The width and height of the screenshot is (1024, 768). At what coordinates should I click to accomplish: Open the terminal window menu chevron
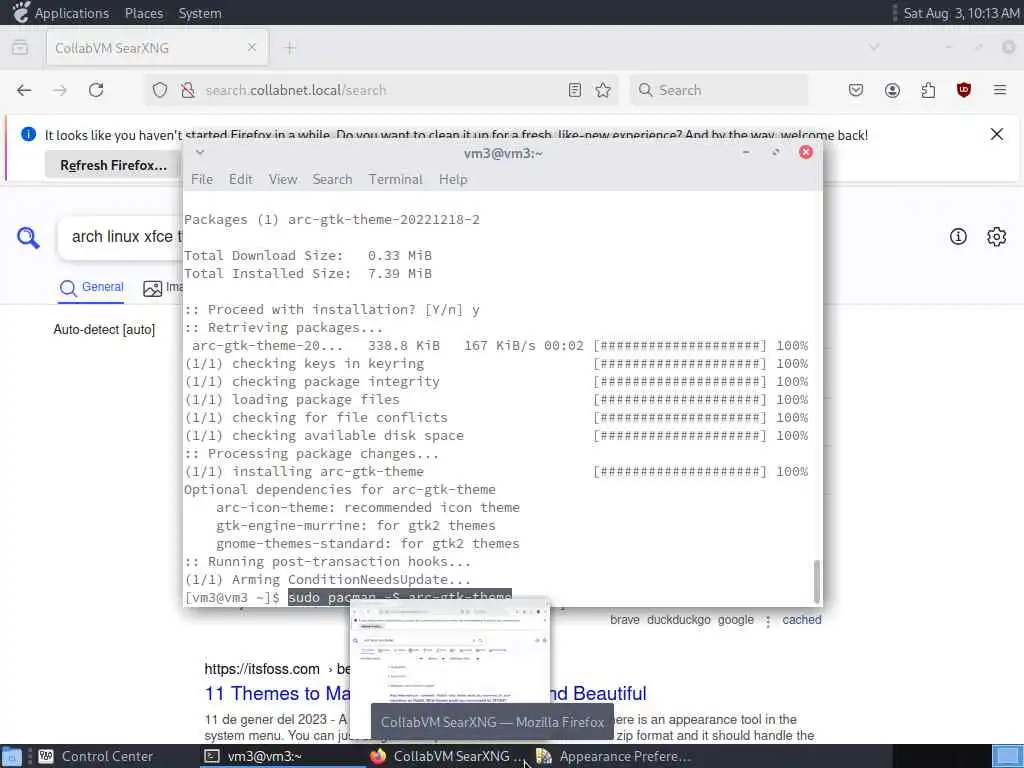(x=200, y=152)
